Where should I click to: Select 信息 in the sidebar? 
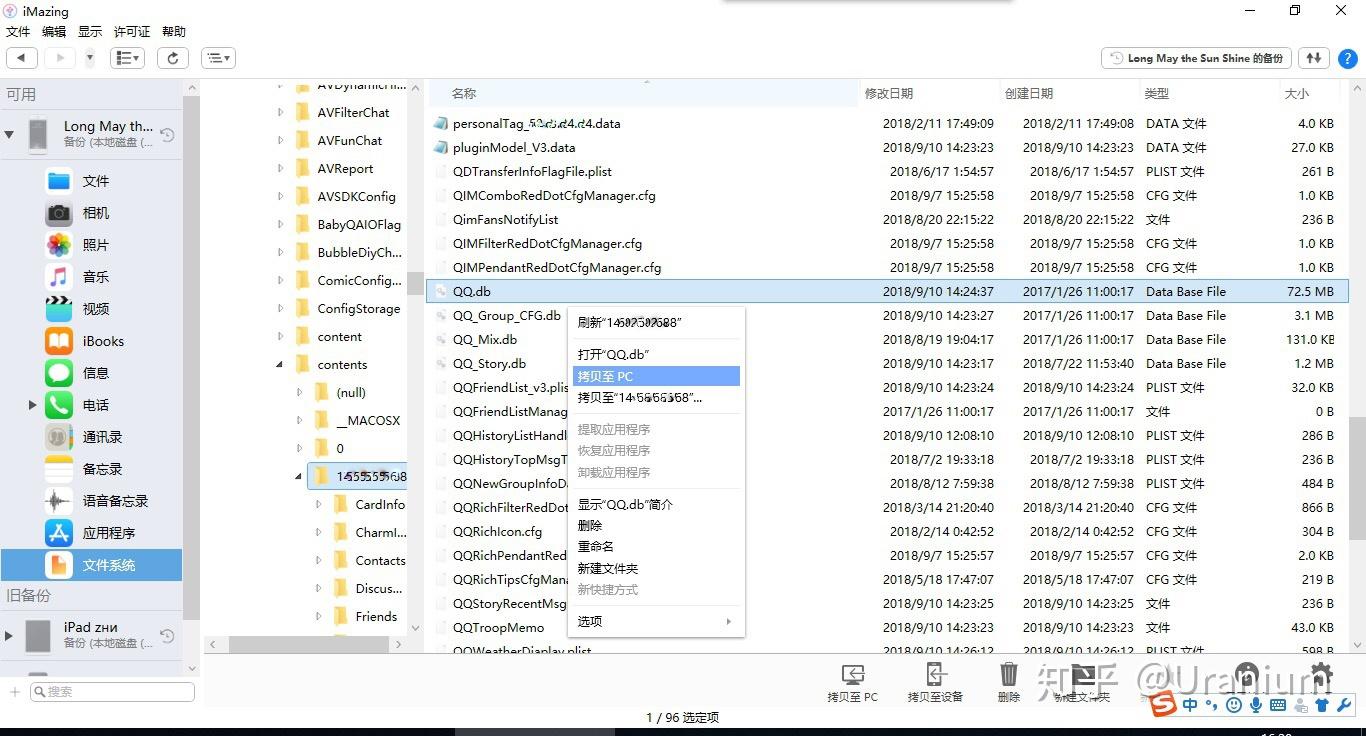(x=96, y=373)
